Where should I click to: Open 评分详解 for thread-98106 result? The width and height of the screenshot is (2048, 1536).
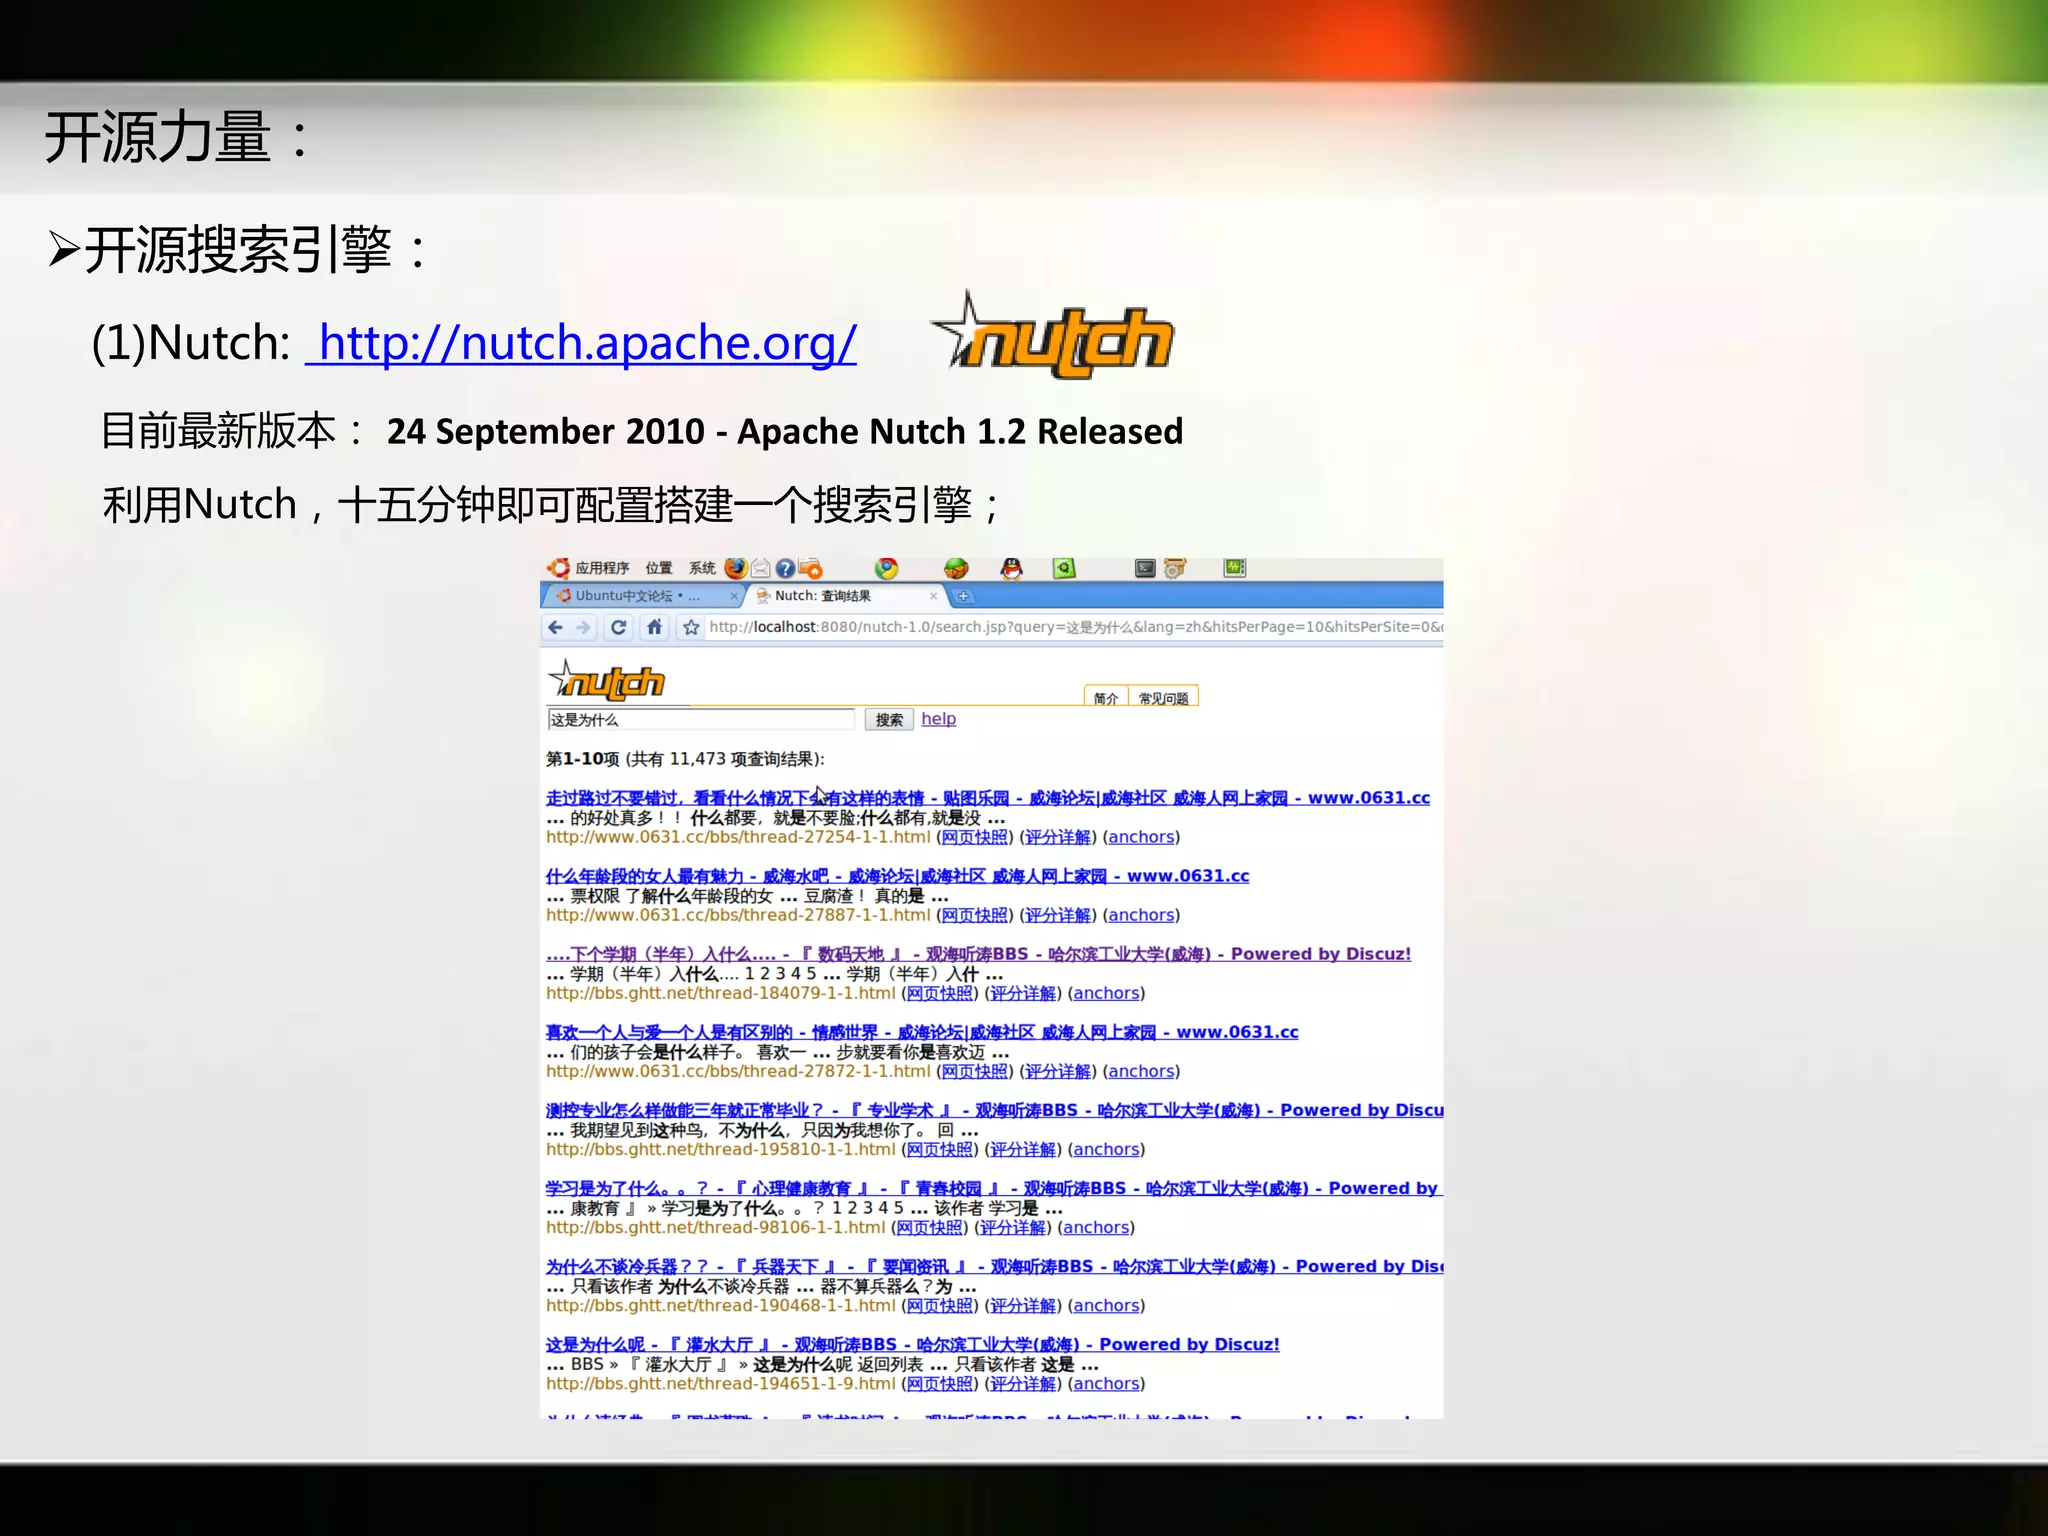pyautogui.click(x=1013, y=1227)
